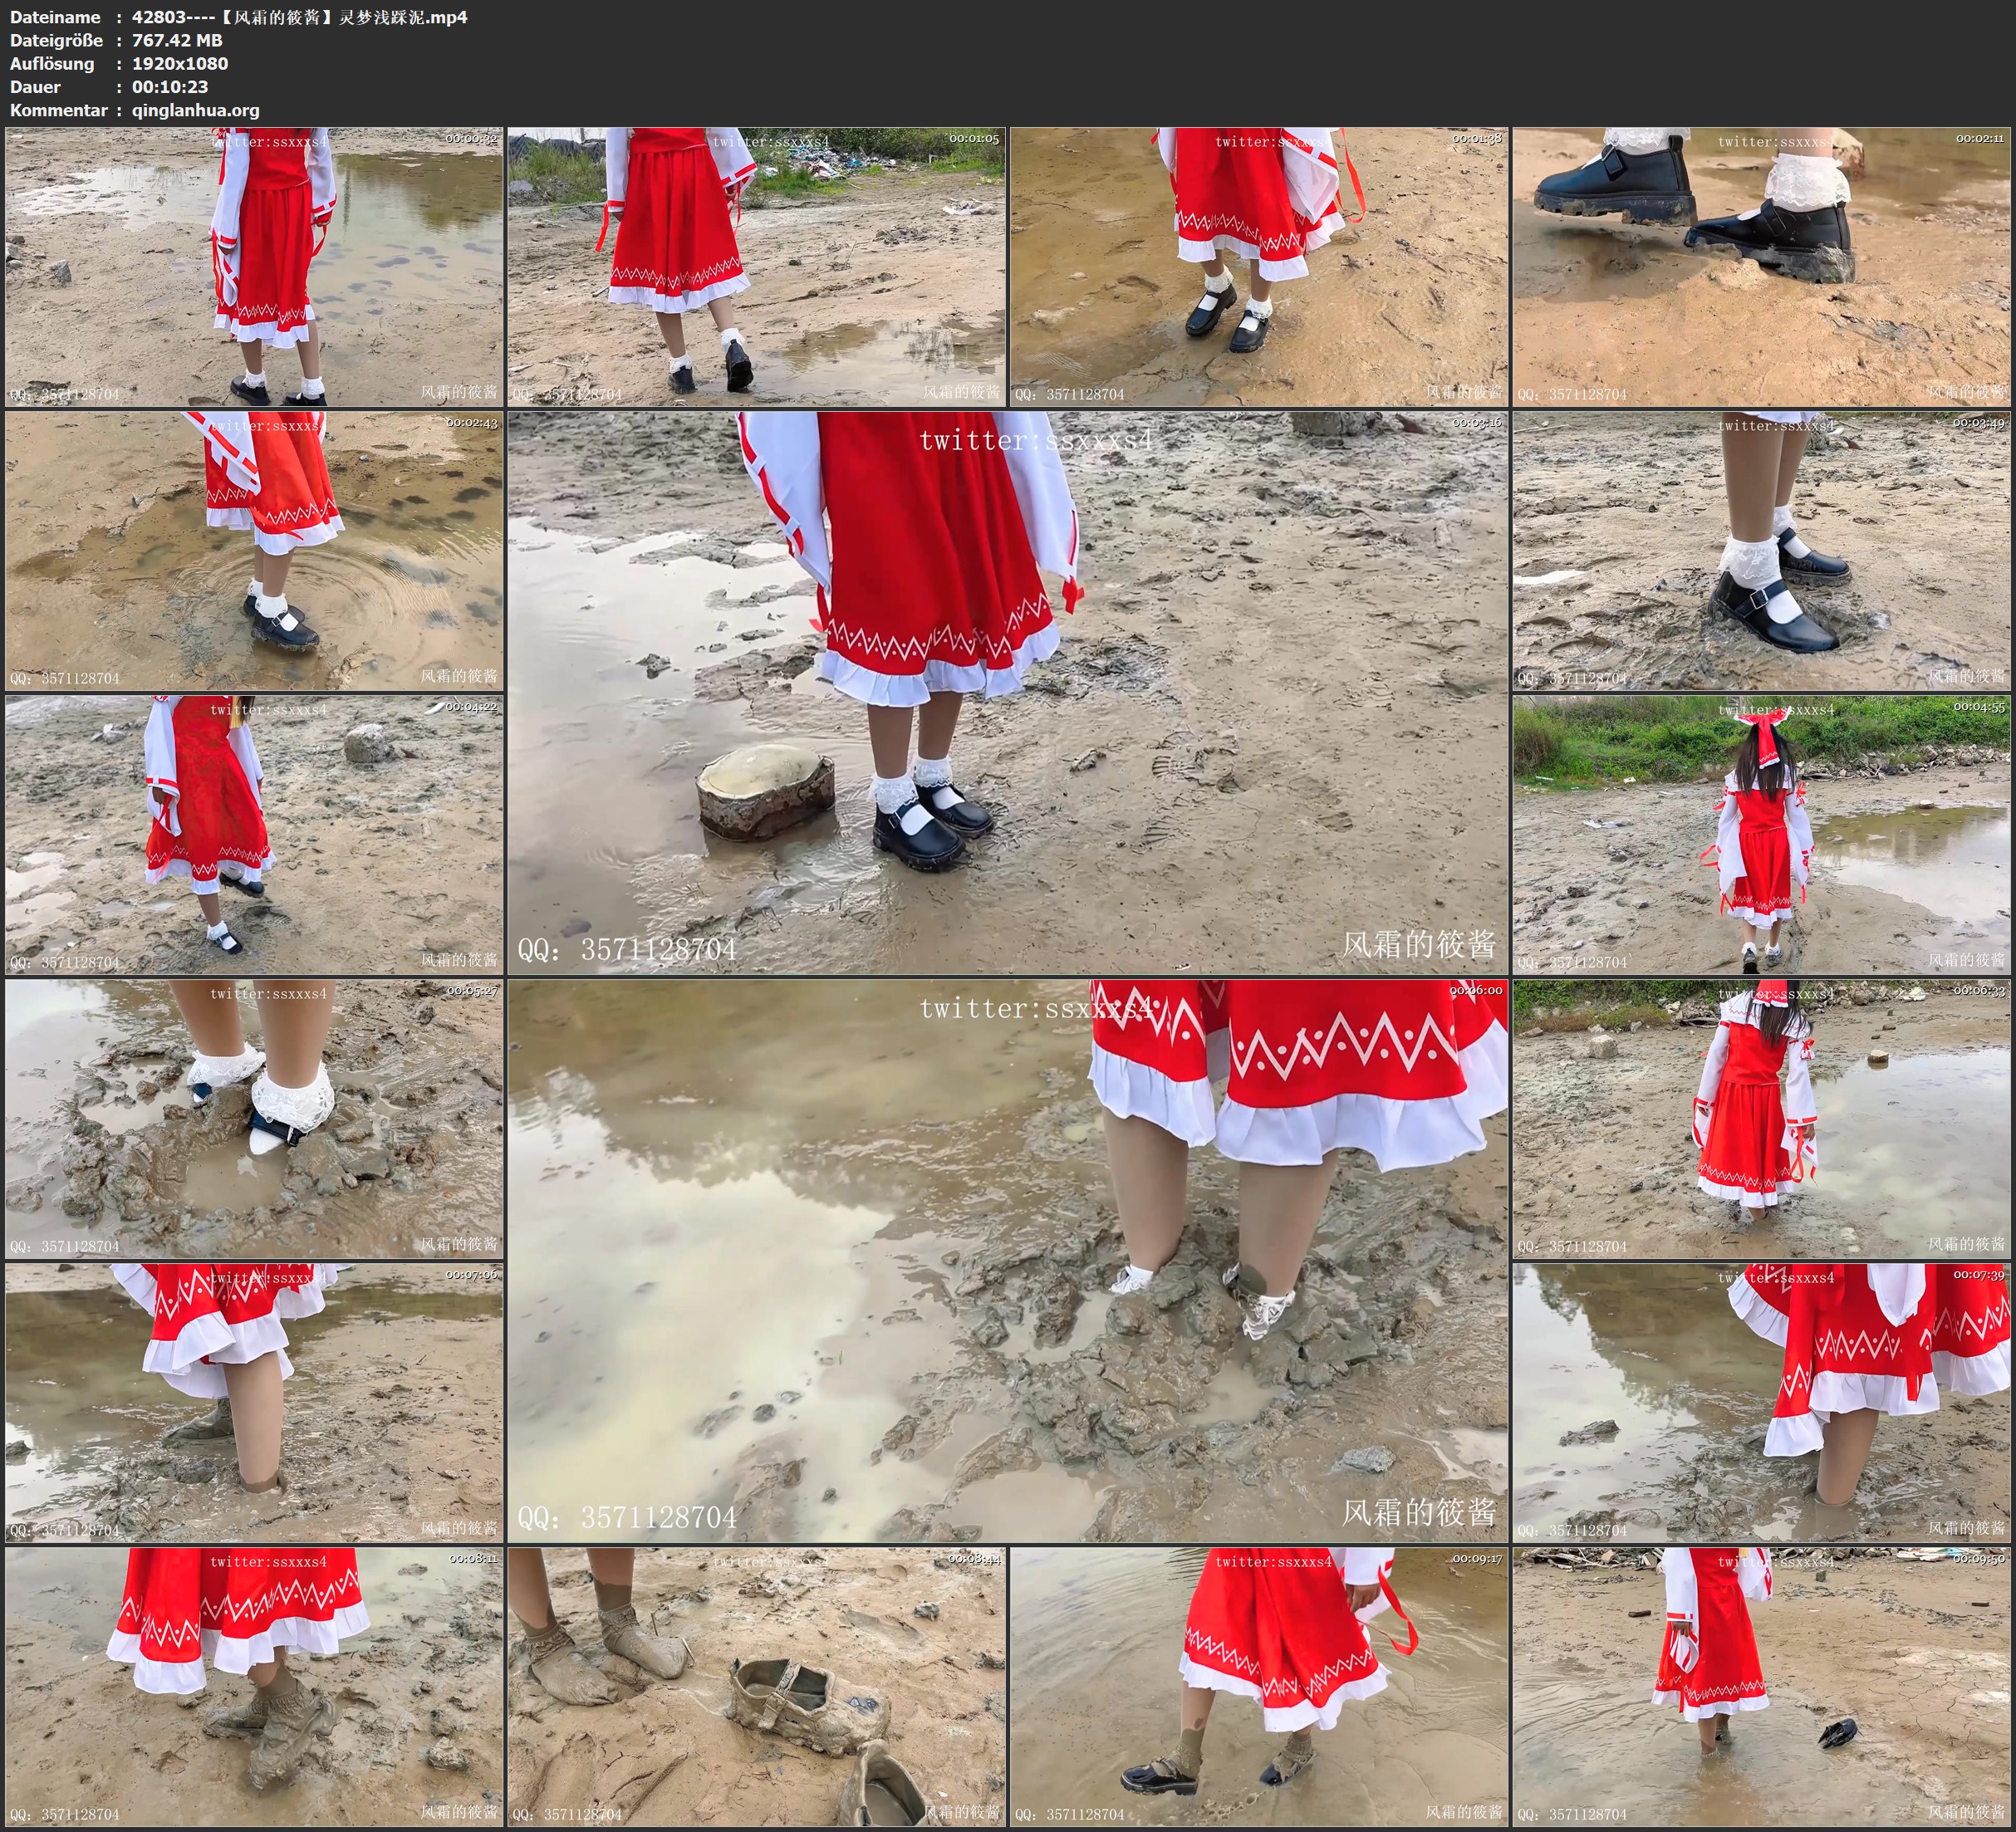Select the thumbnail stamped 00:09:17

[1258, 1687]
